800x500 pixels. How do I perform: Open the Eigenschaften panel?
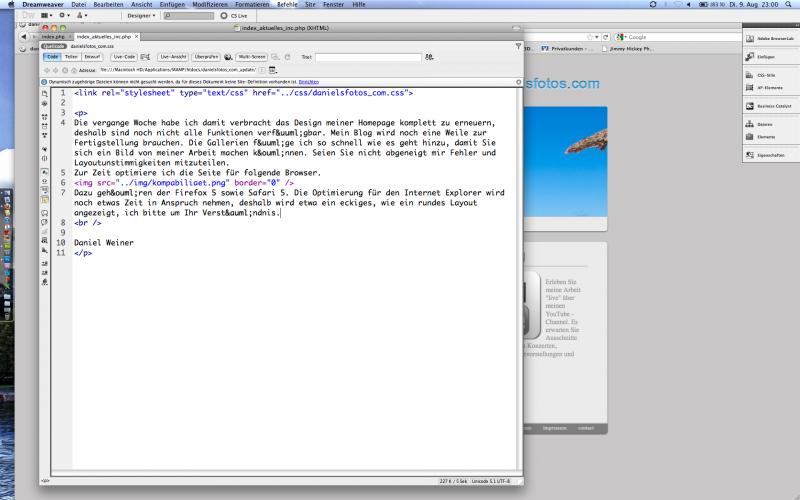pos(768,155)
